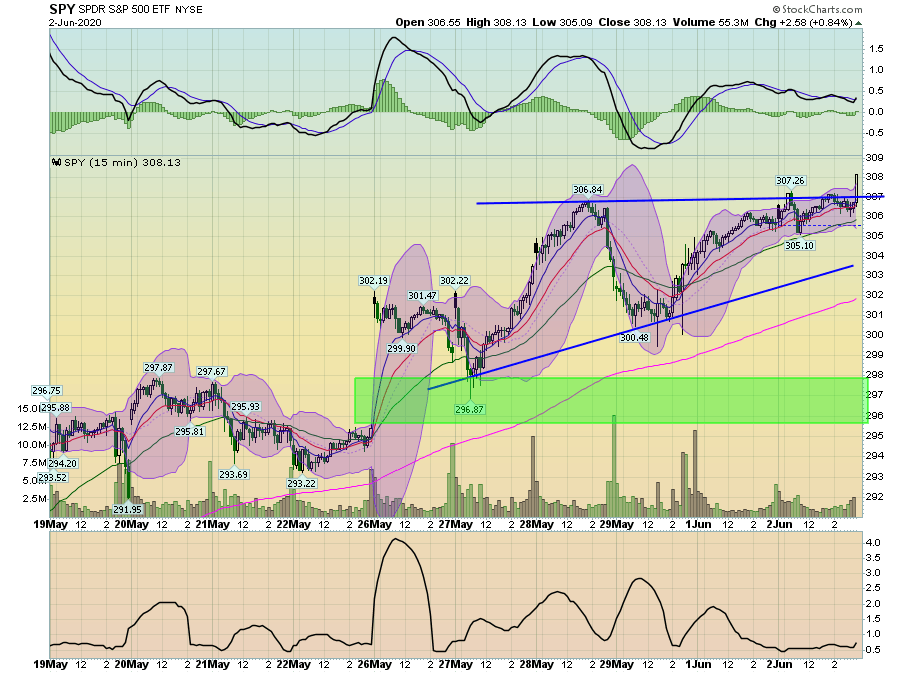
Task: Click the 302.19 price label
Action: point(373,281)
